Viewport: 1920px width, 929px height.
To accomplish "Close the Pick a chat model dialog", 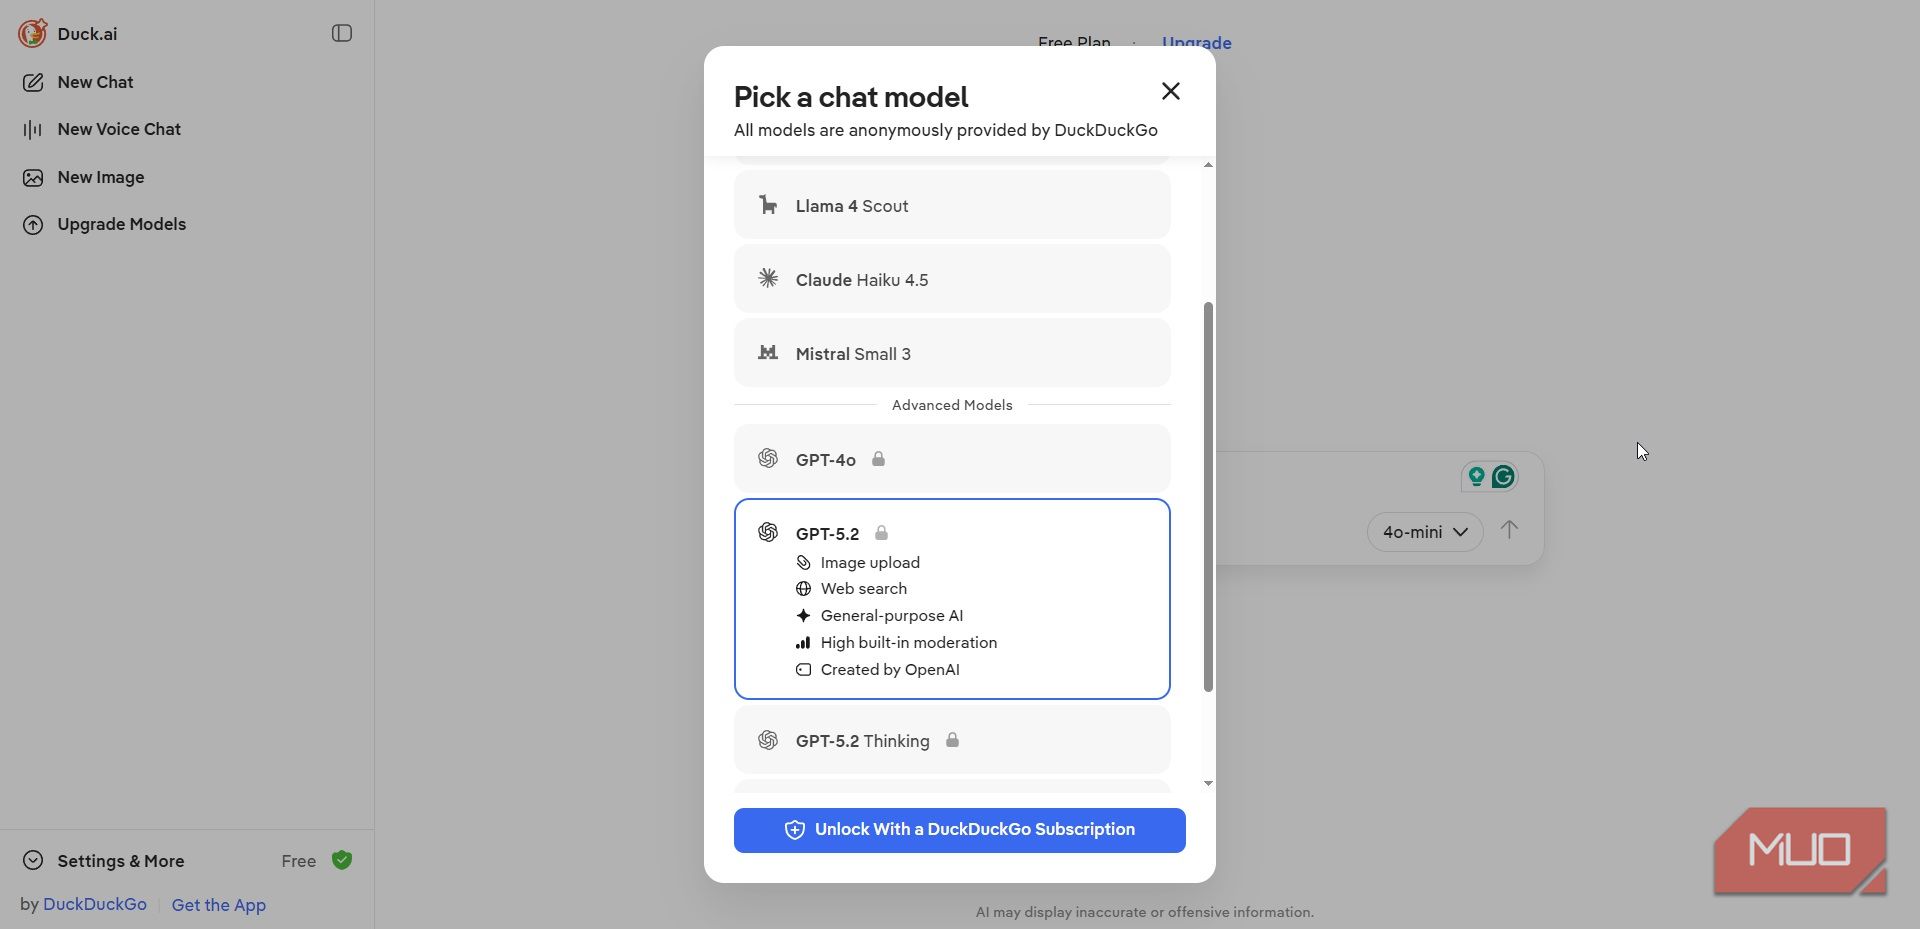I will click(1171, 91).
